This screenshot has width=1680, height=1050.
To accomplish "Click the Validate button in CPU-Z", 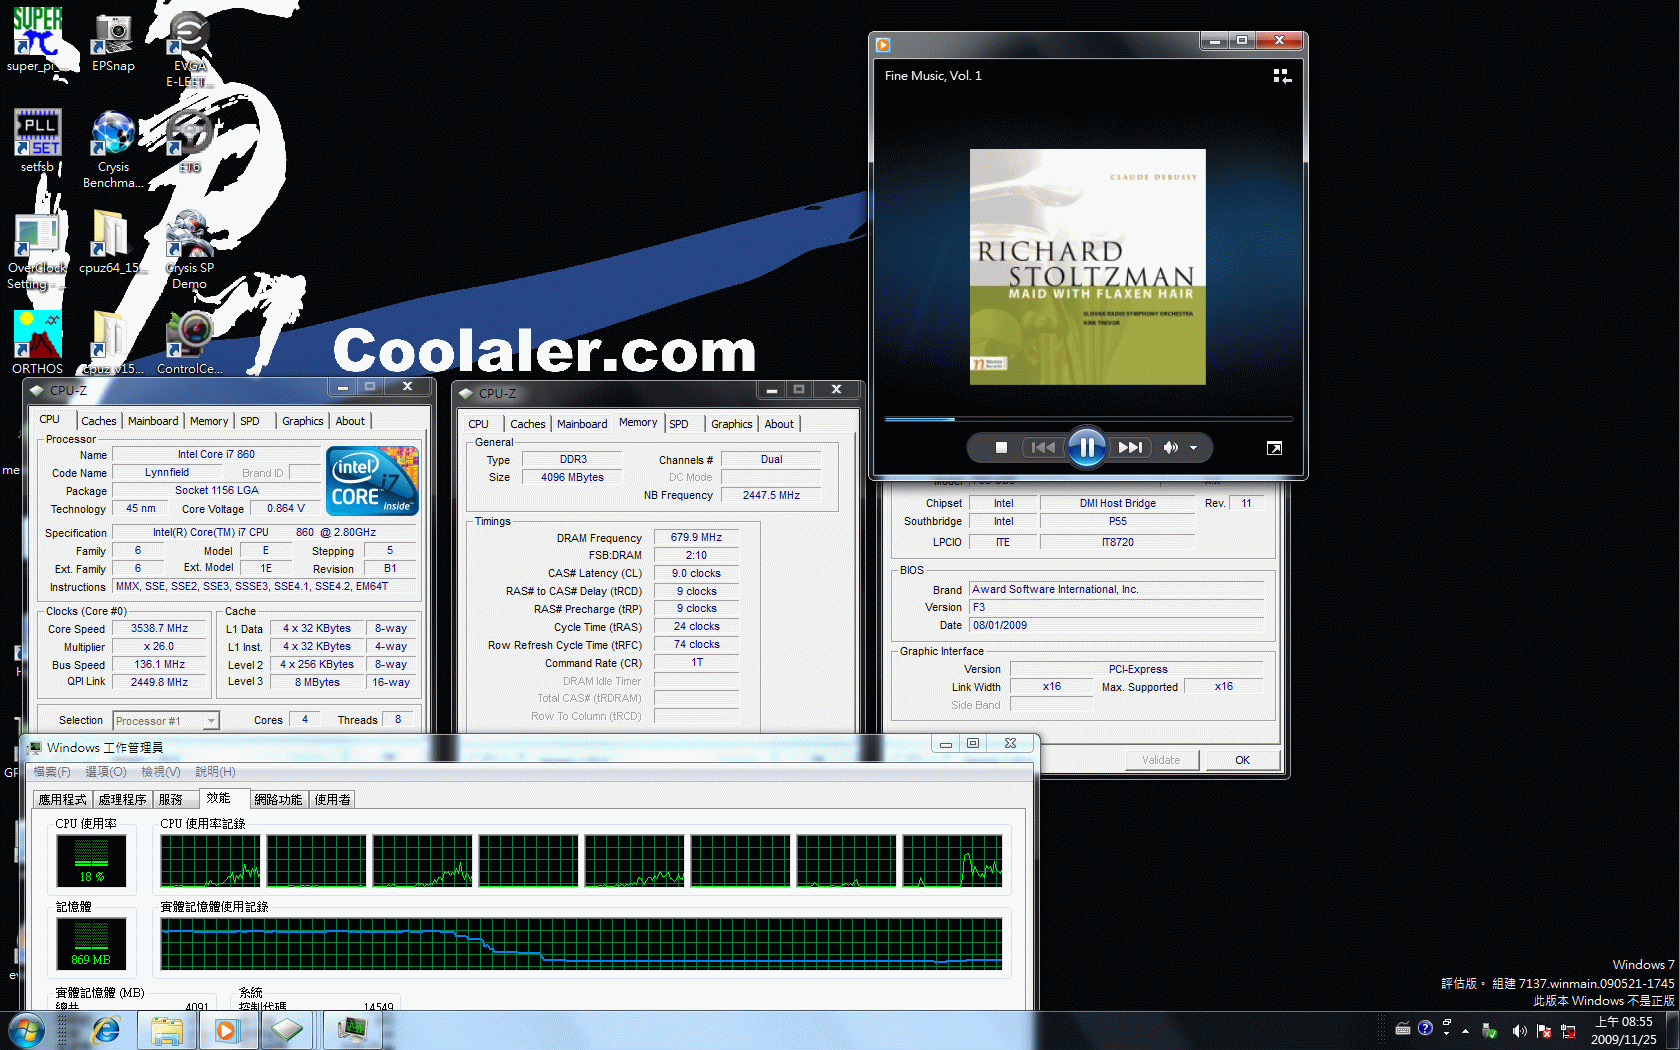I will pyautogui.click(x=1161, y=760).
